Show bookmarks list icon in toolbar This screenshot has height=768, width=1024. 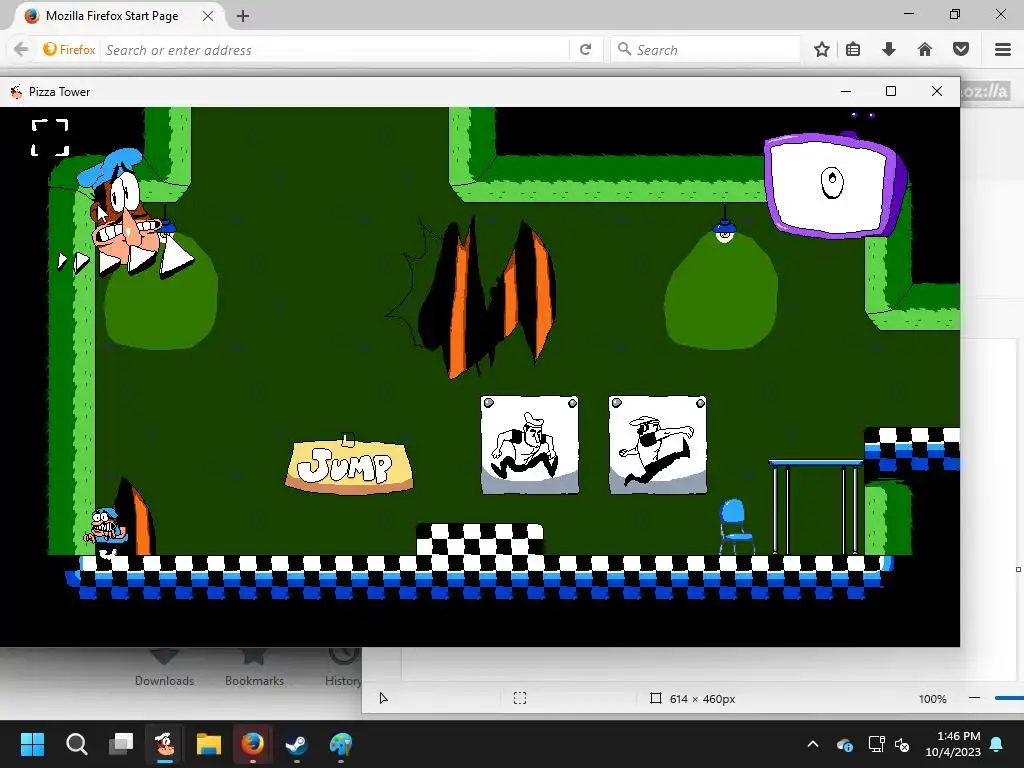tap(853, 50)
